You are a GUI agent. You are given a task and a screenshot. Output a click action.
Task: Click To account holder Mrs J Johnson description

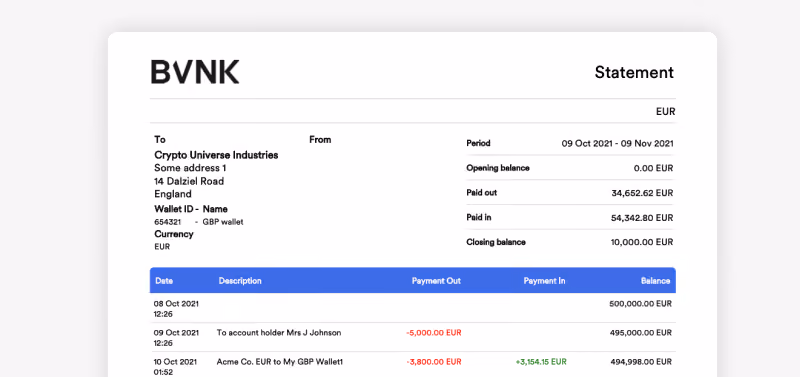coord(279,333)
